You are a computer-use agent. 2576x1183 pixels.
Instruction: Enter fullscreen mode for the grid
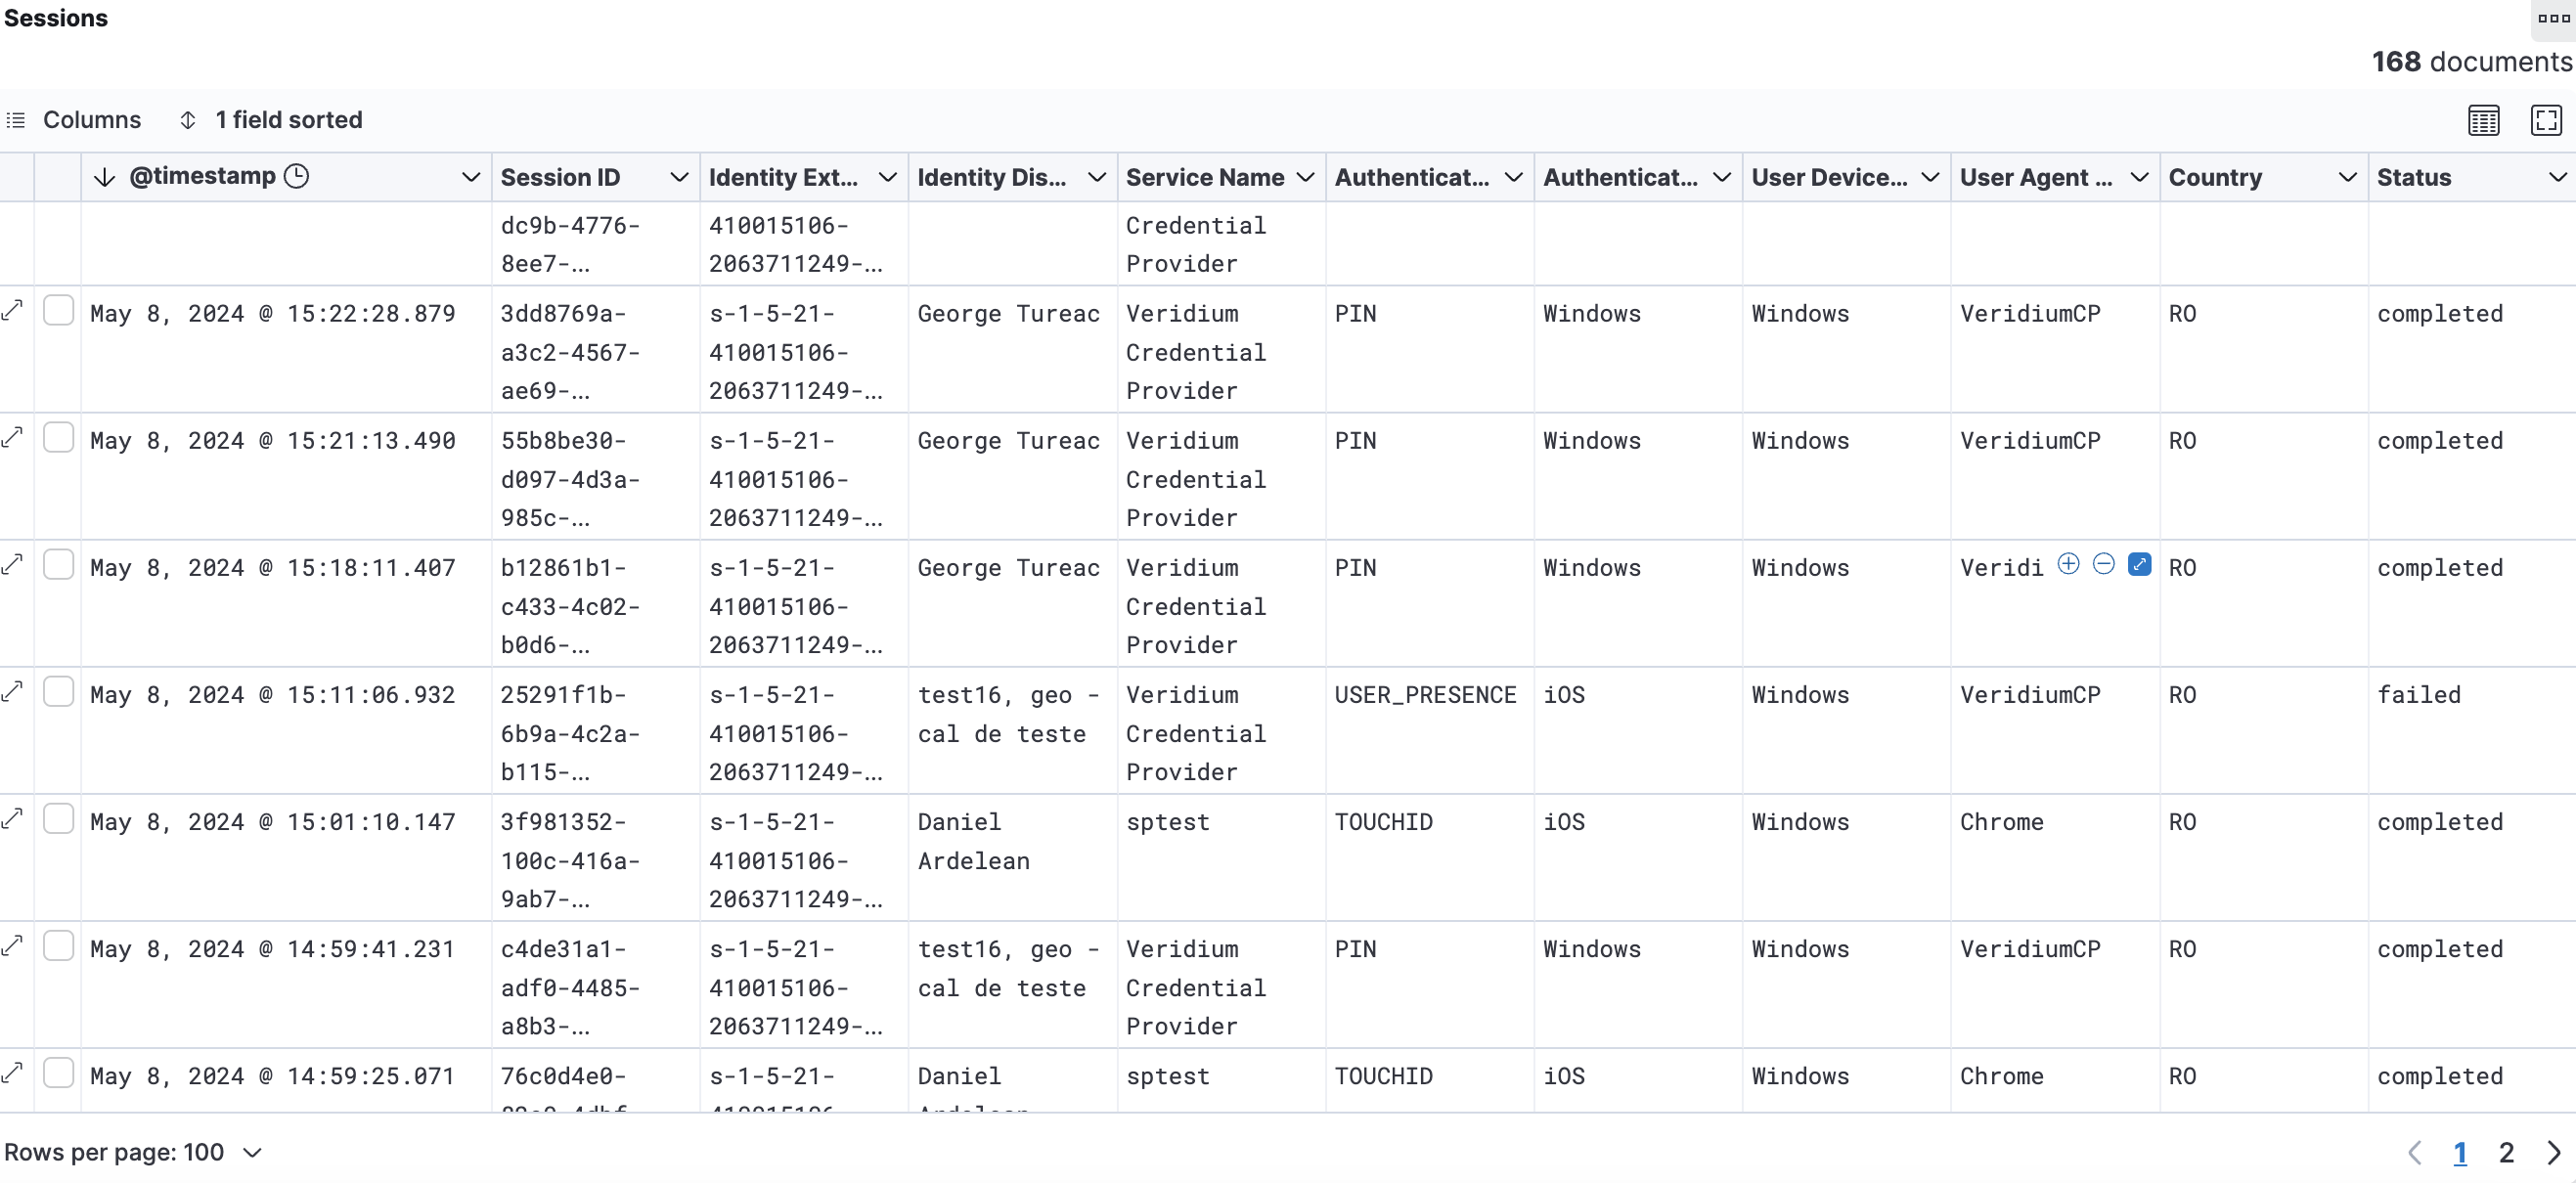[2545, 120]
